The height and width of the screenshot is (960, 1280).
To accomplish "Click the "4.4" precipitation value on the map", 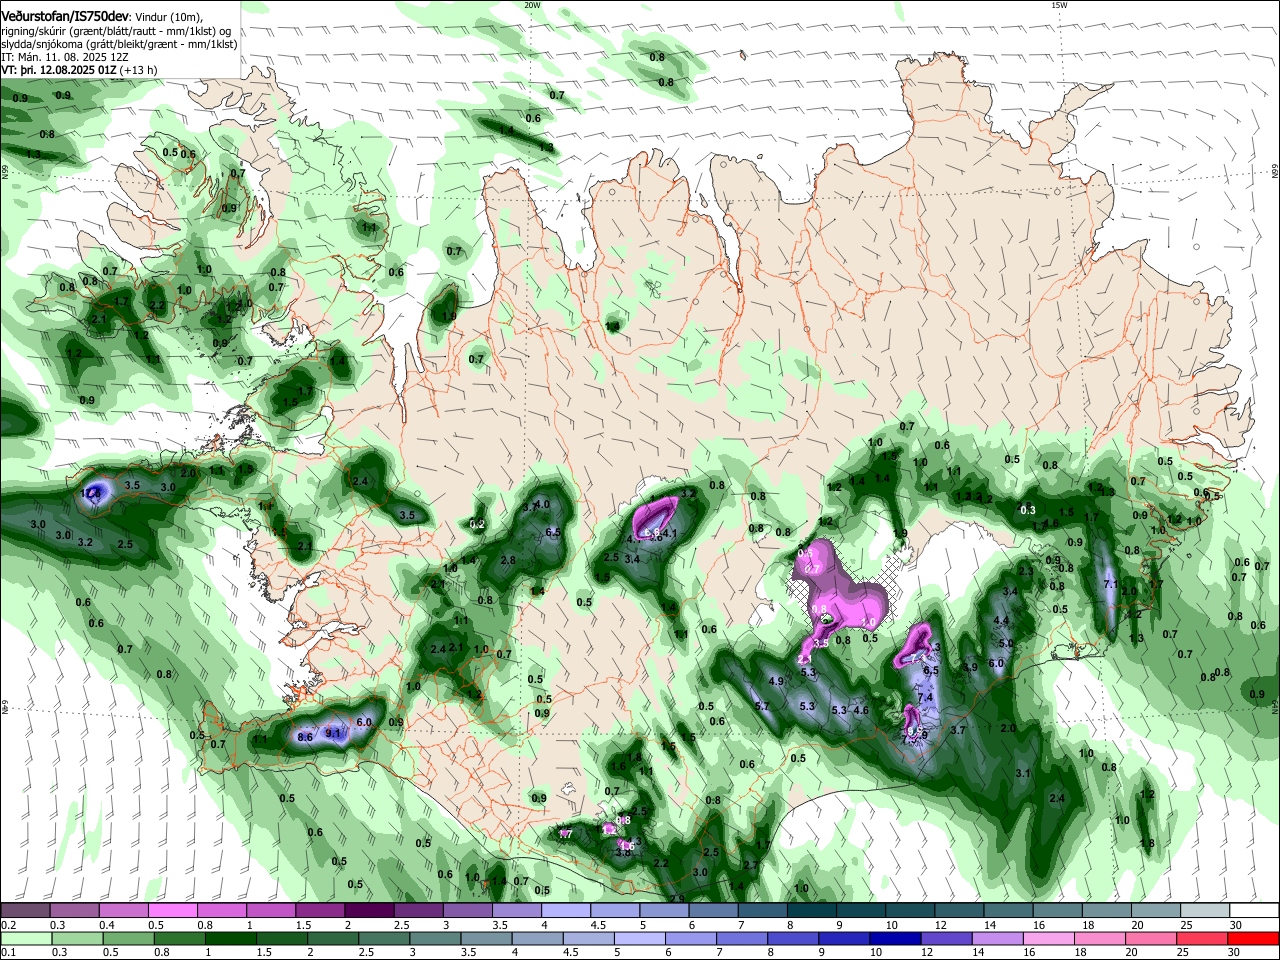I will click(x=1001, y=621).
